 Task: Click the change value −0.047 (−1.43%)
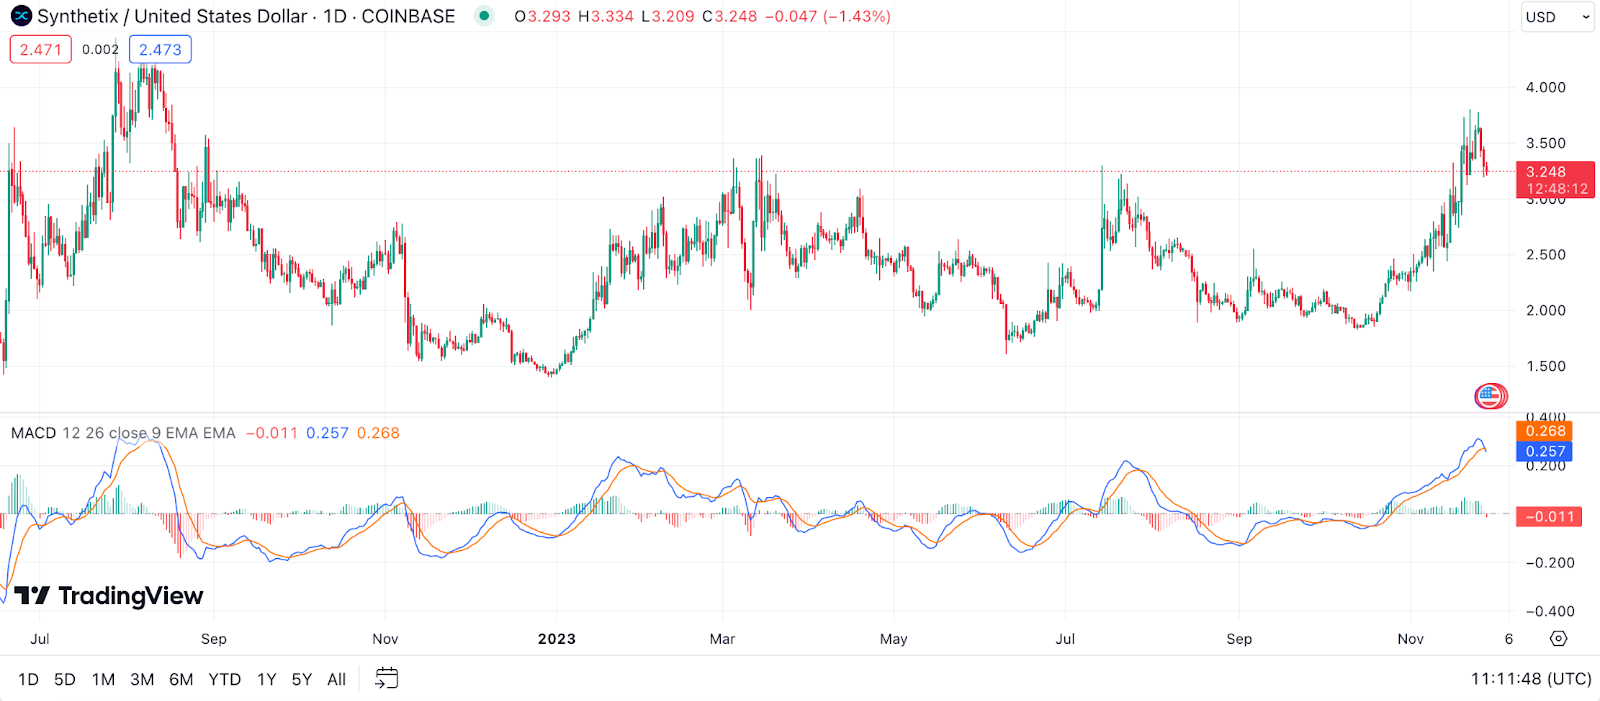[827, 16]
